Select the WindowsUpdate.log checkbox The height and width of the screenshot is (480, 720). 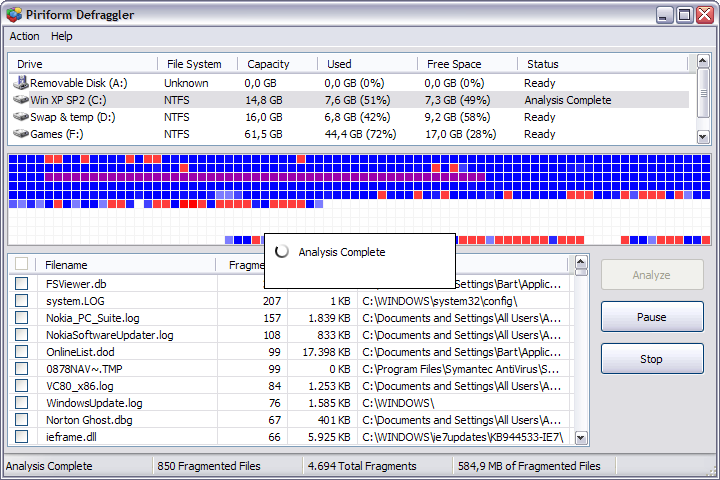(22, 402)
